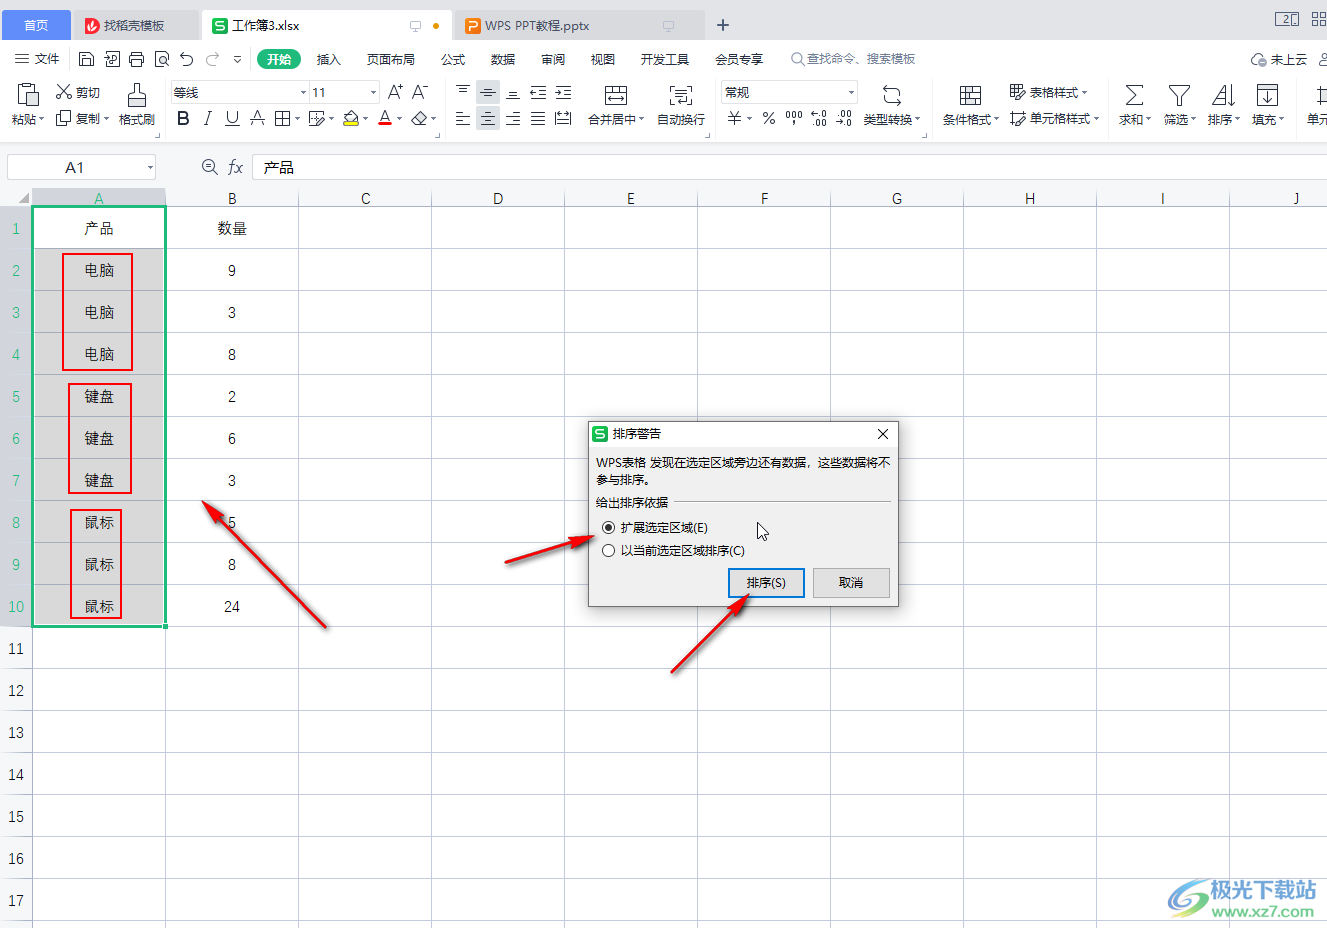
Task: Click the increase indent icon
Action: click(563, 92)
